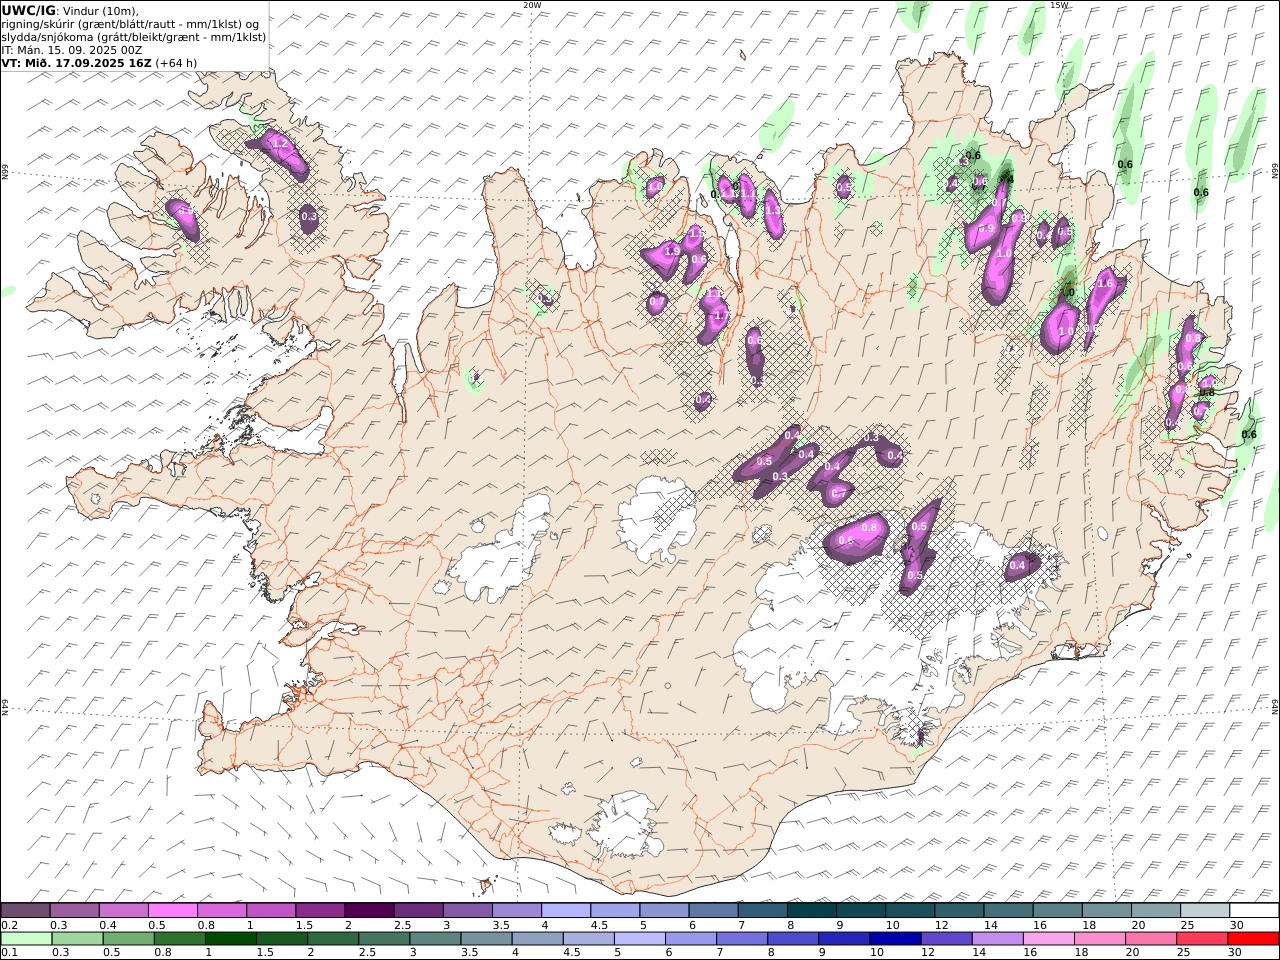Click the top-row swatch between 18 and 20
Image resolution: width=1280 pixels, height=960 pixels.
[x=1106, y=910]
